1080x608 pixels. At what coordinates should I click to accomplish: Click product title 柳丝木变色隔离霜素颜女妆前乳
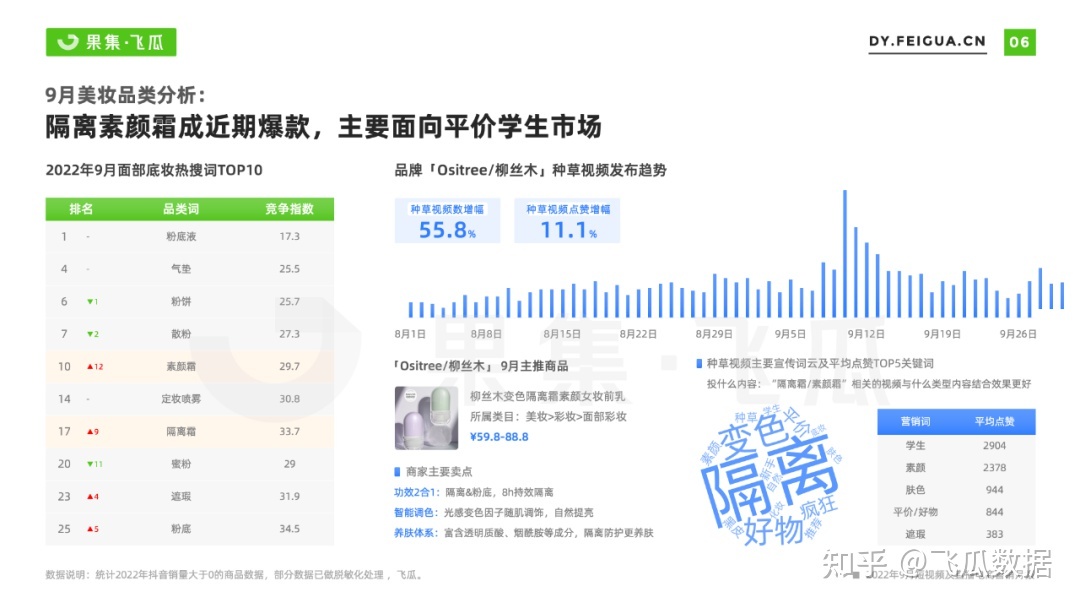[x=548, y=397]
